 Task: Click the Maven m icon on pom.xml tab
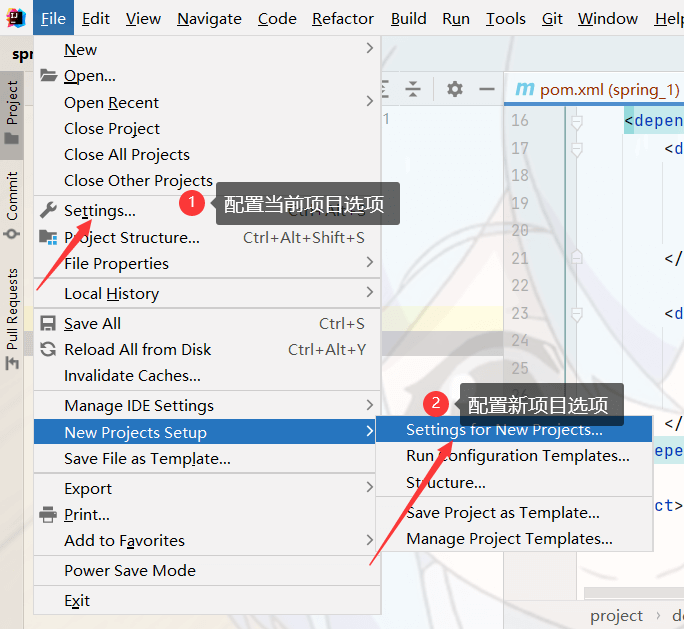525,89
